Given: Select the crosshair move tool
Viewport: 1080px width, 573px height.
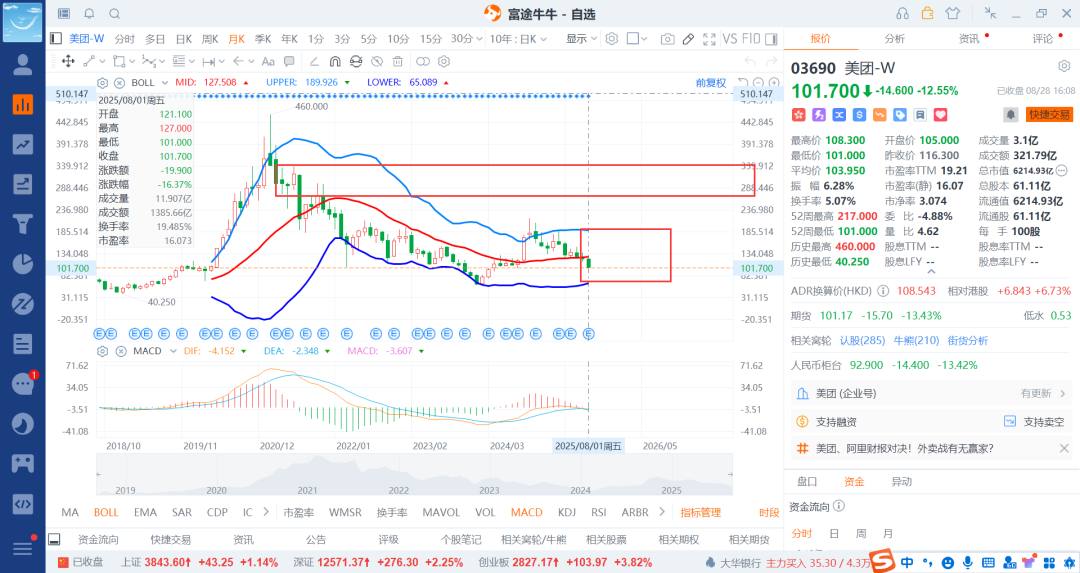Looking at the screenshot, I should (x=68, y=61).
